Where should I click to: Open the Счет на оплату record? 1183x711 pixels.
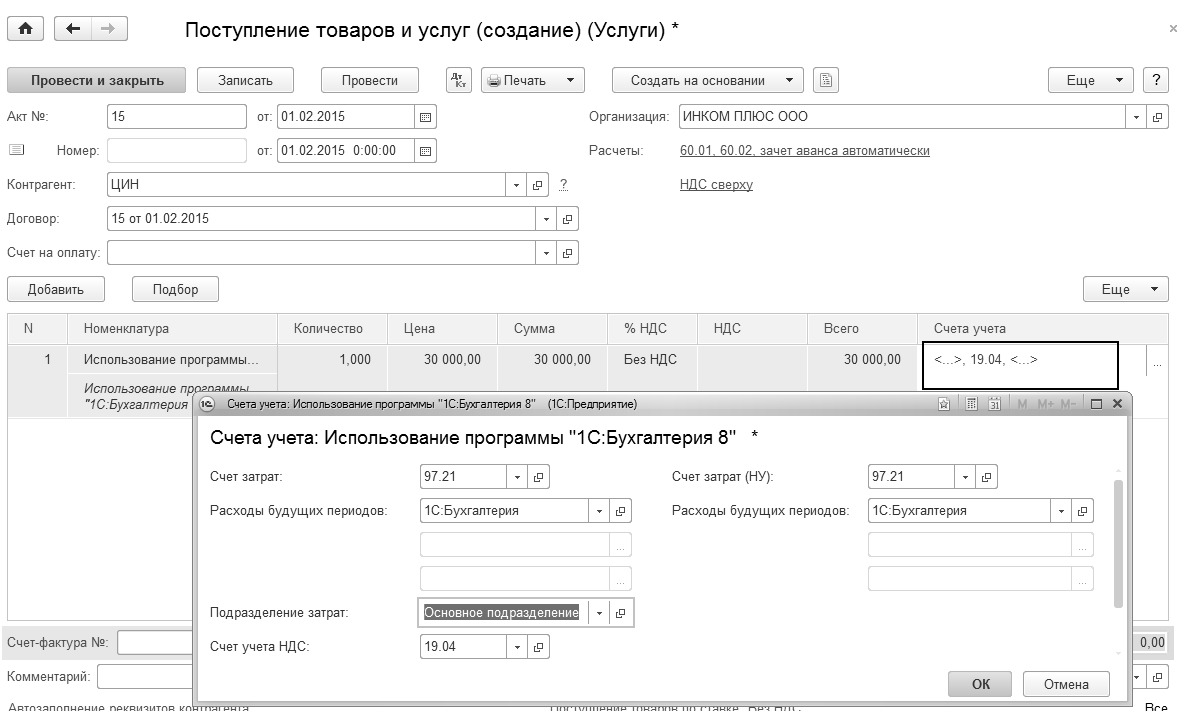pos(567,253)
